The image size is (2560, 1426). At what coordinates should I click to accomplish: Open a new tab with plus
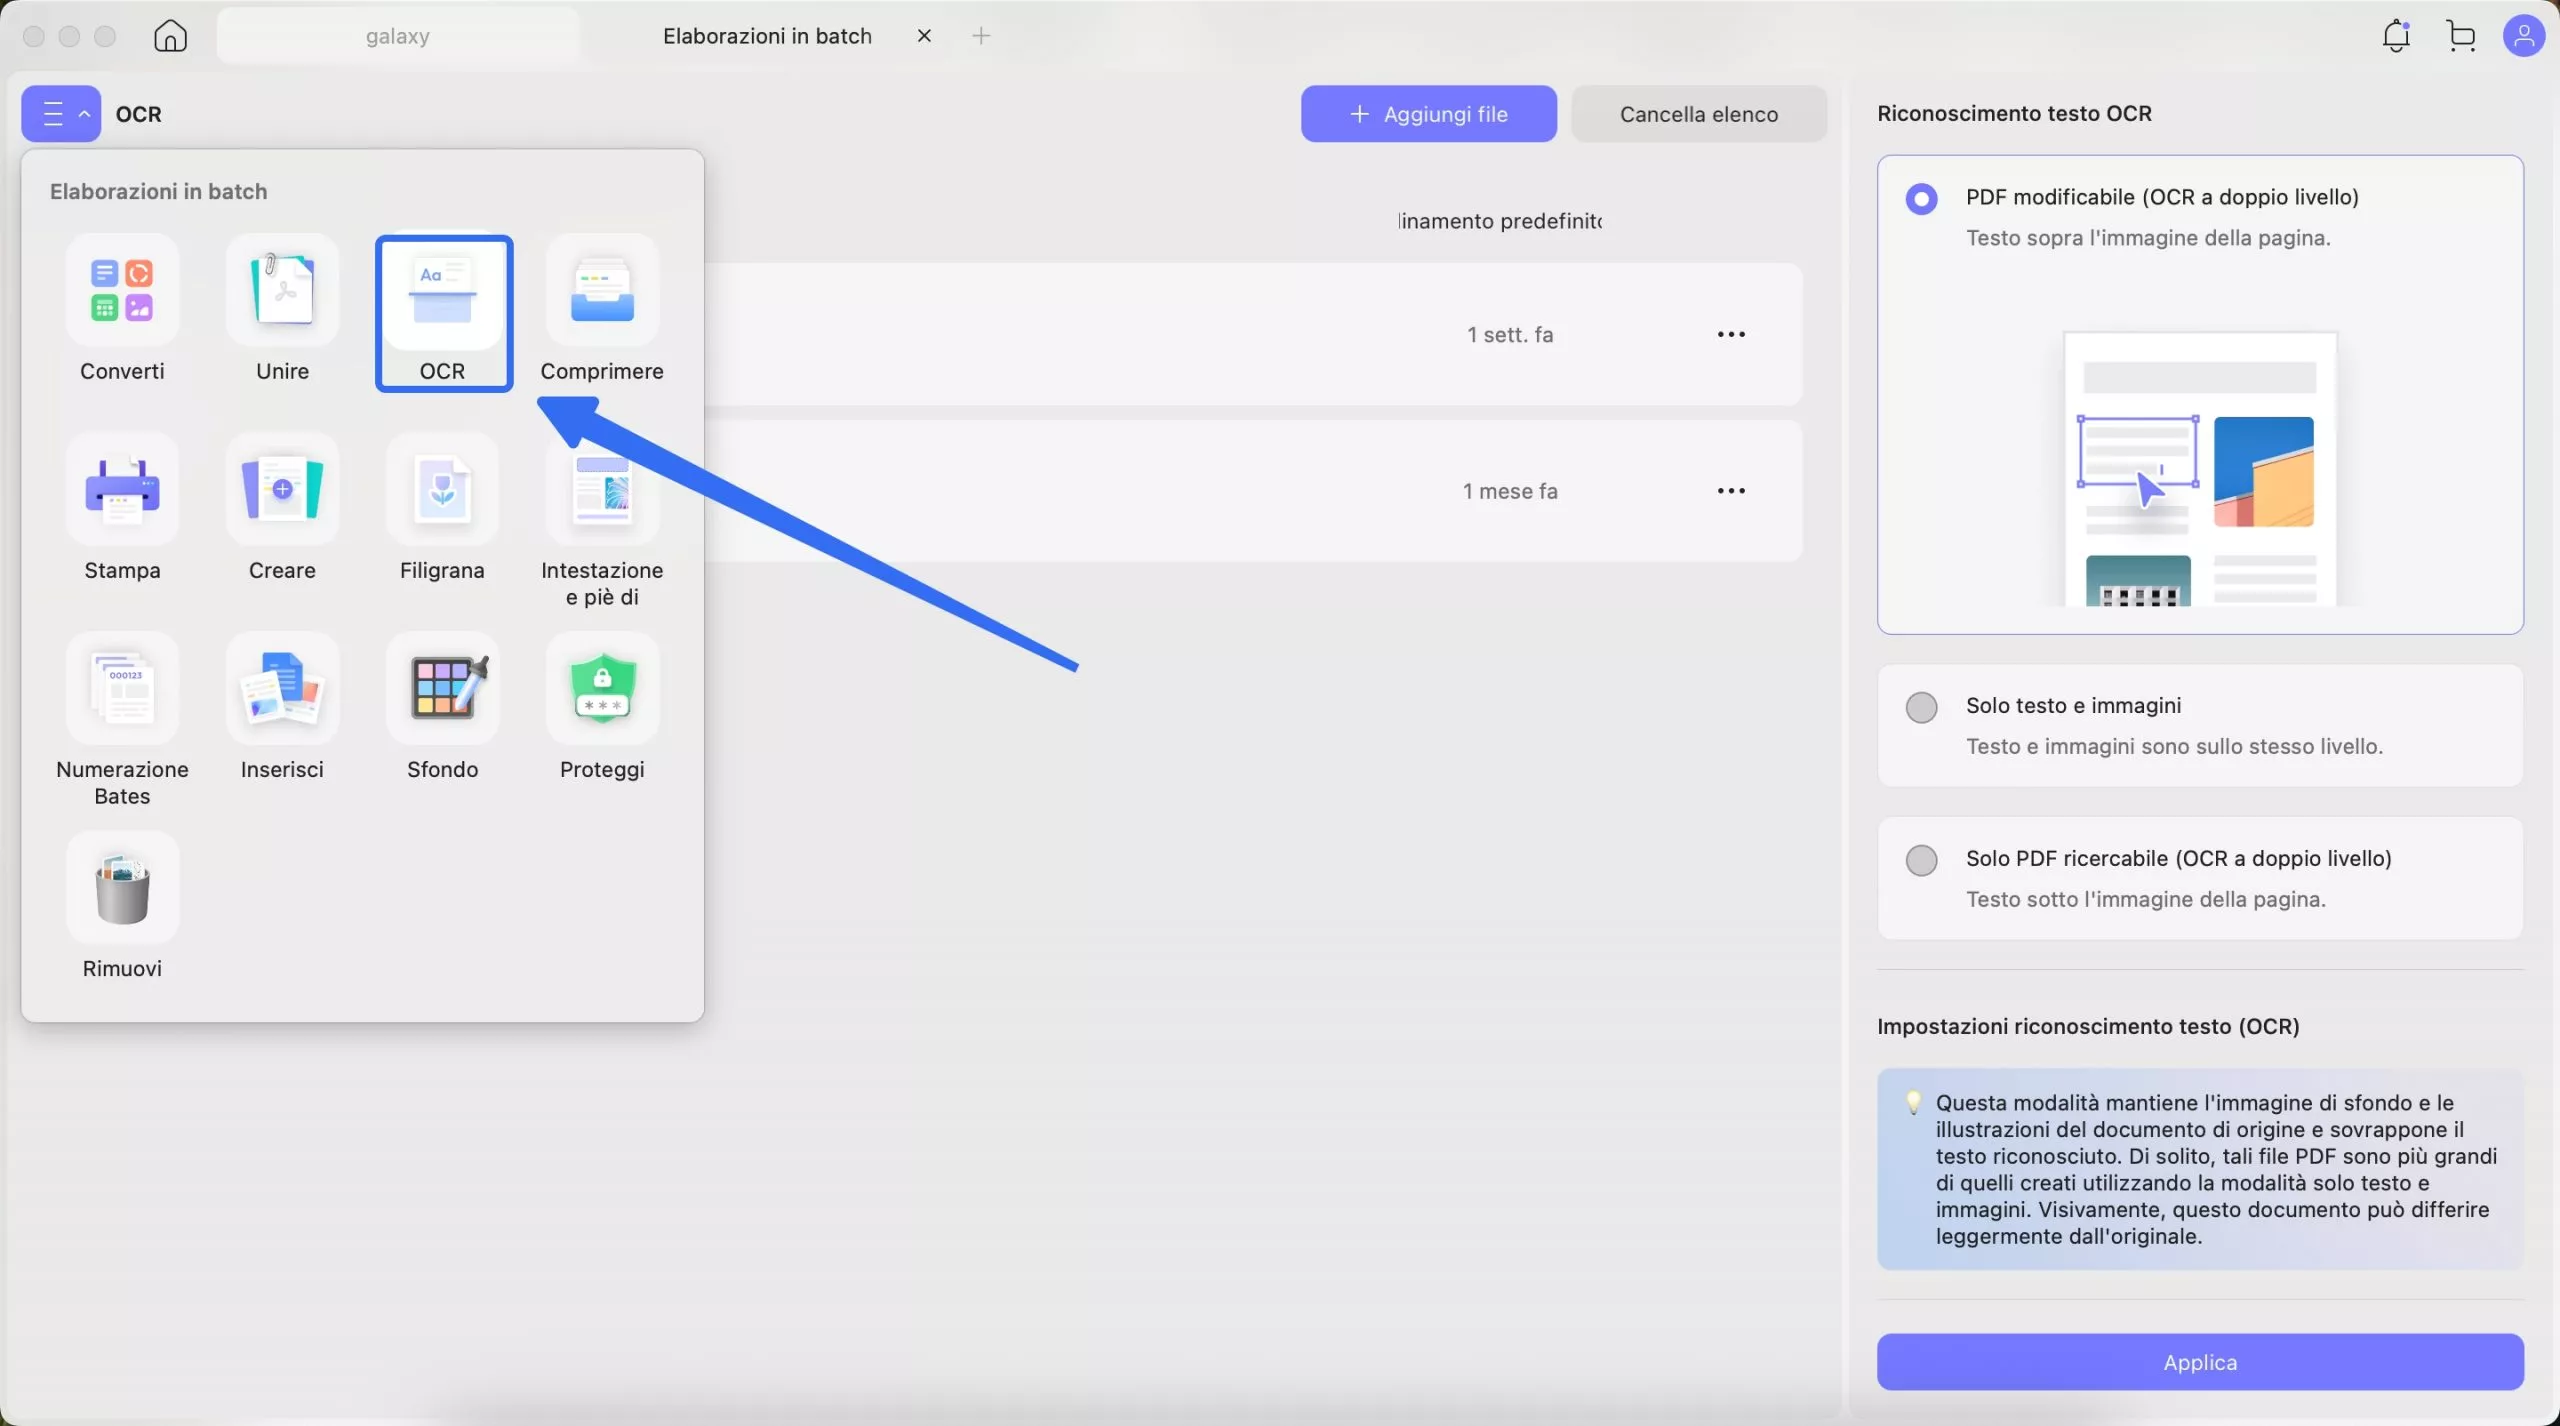pyautogui.click(x=981, y=36)
